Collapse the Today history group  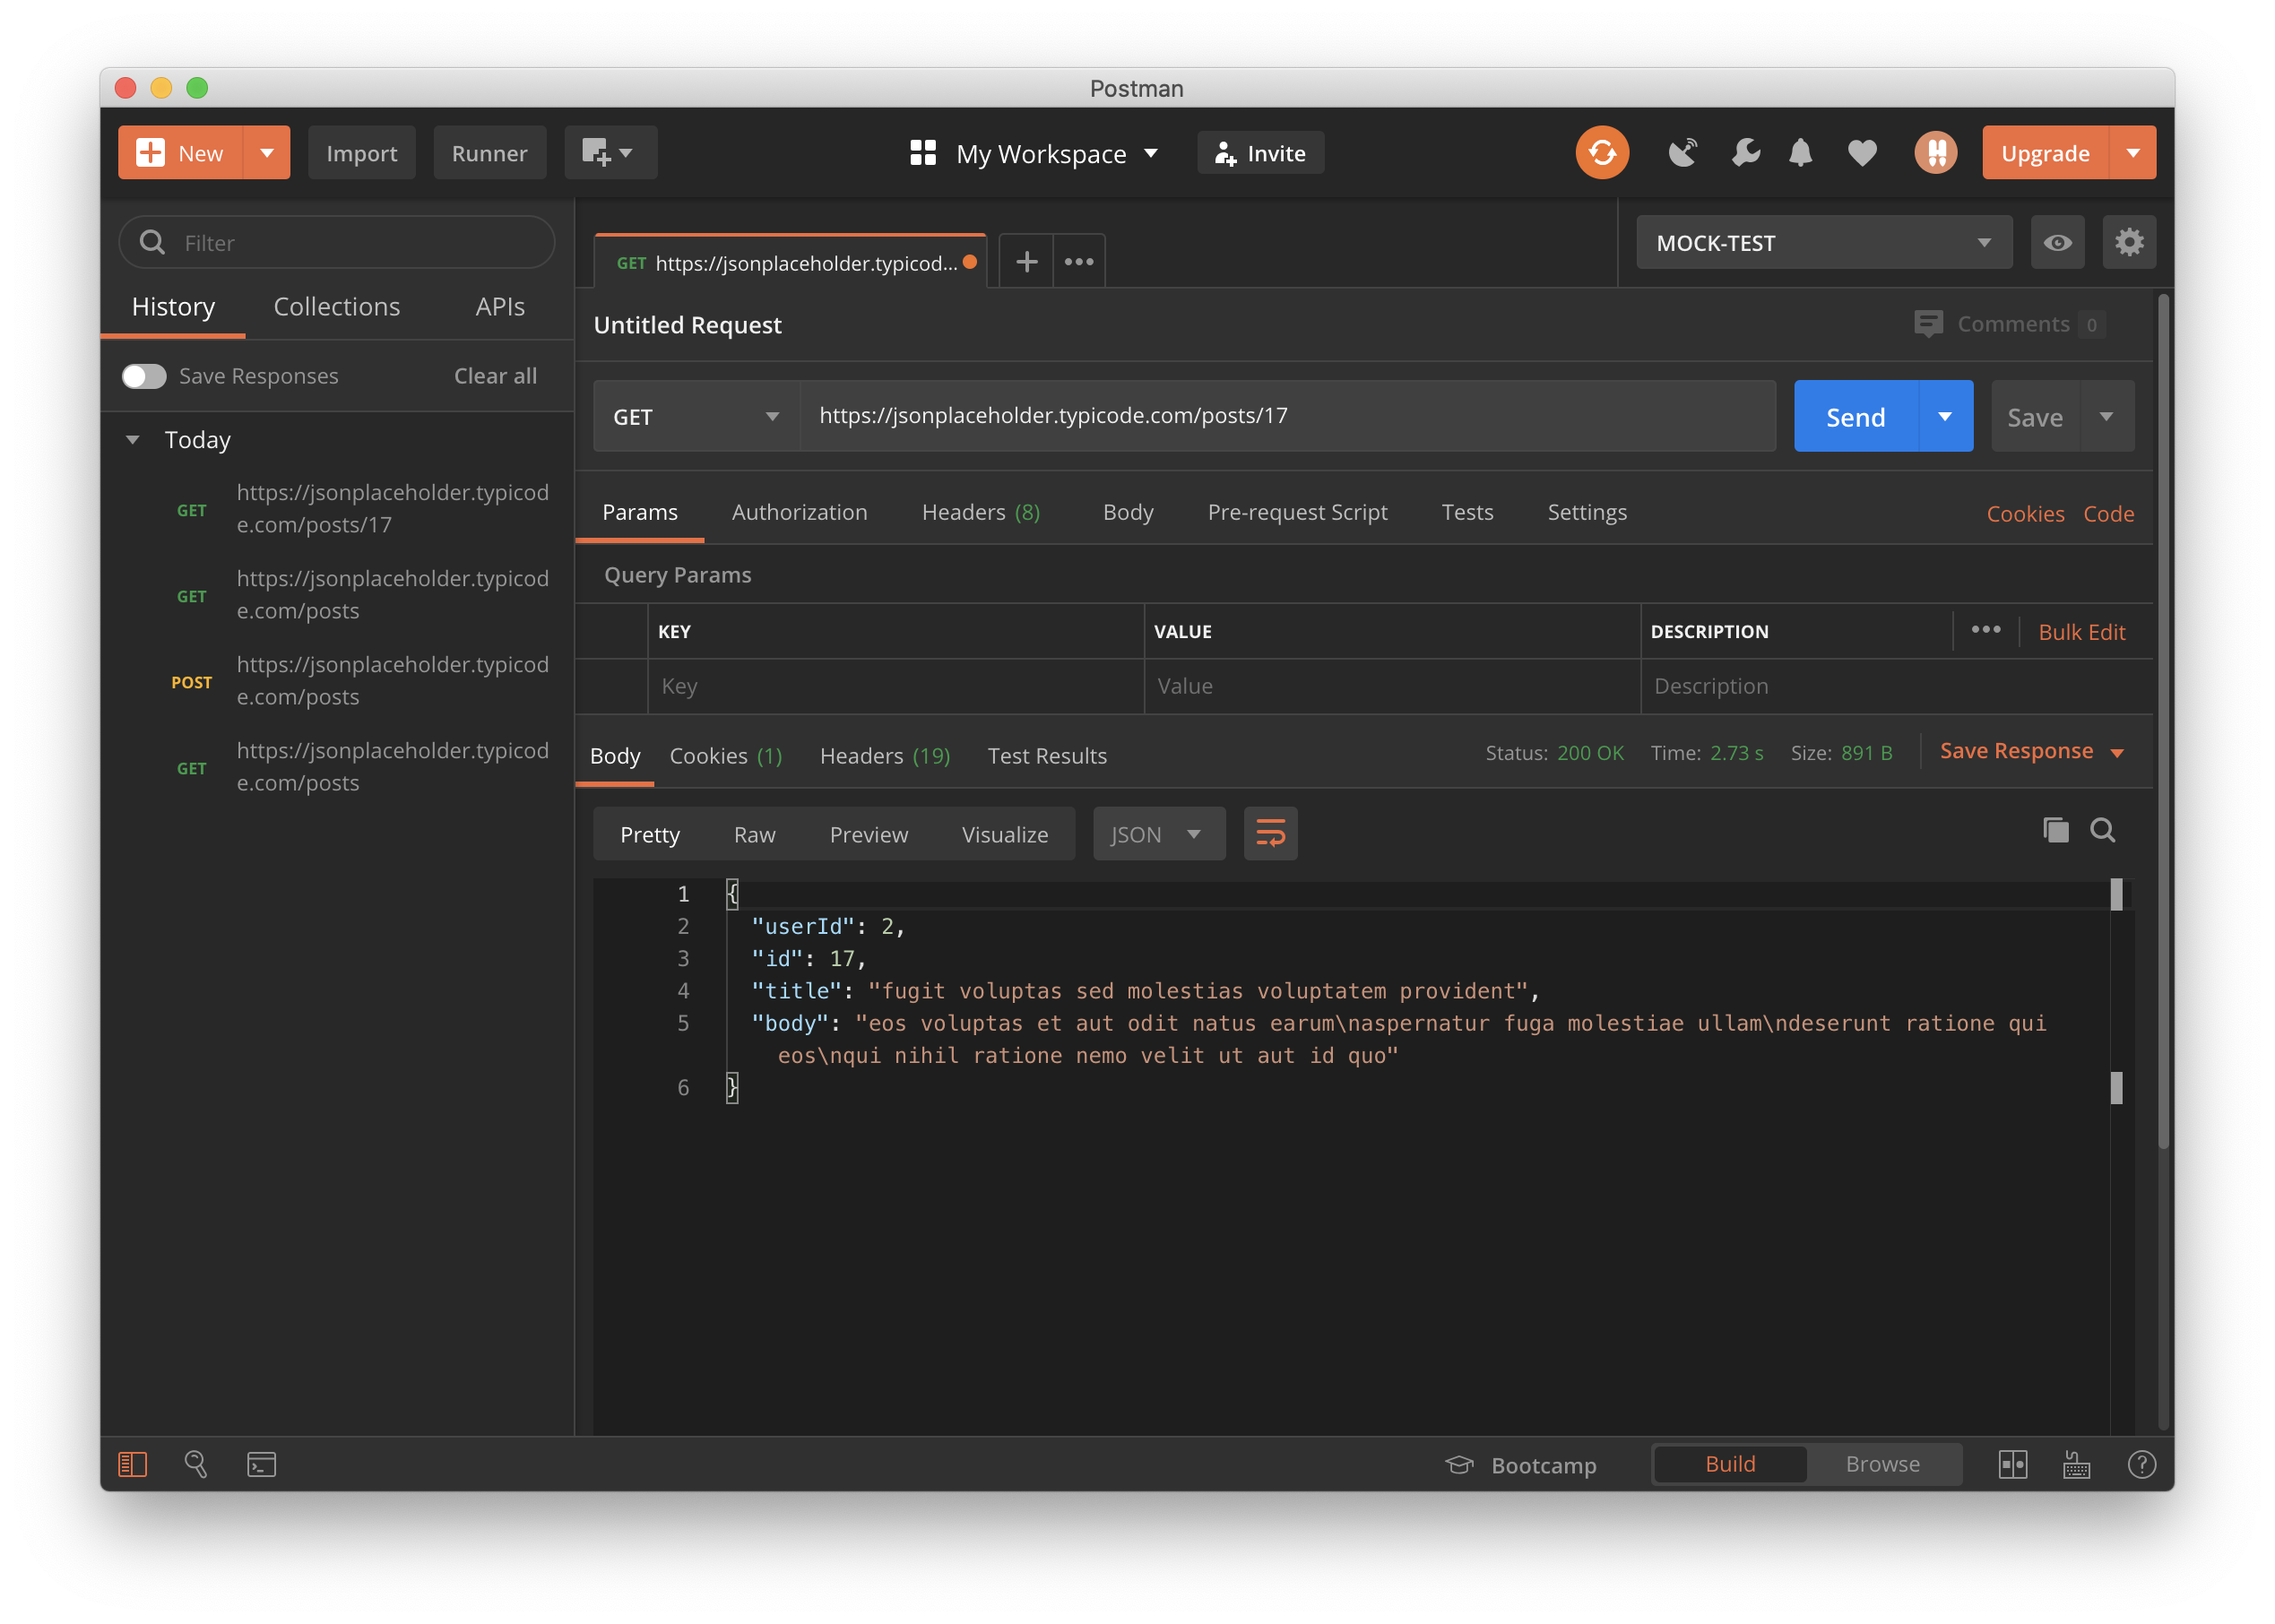(x=133, y=440)
